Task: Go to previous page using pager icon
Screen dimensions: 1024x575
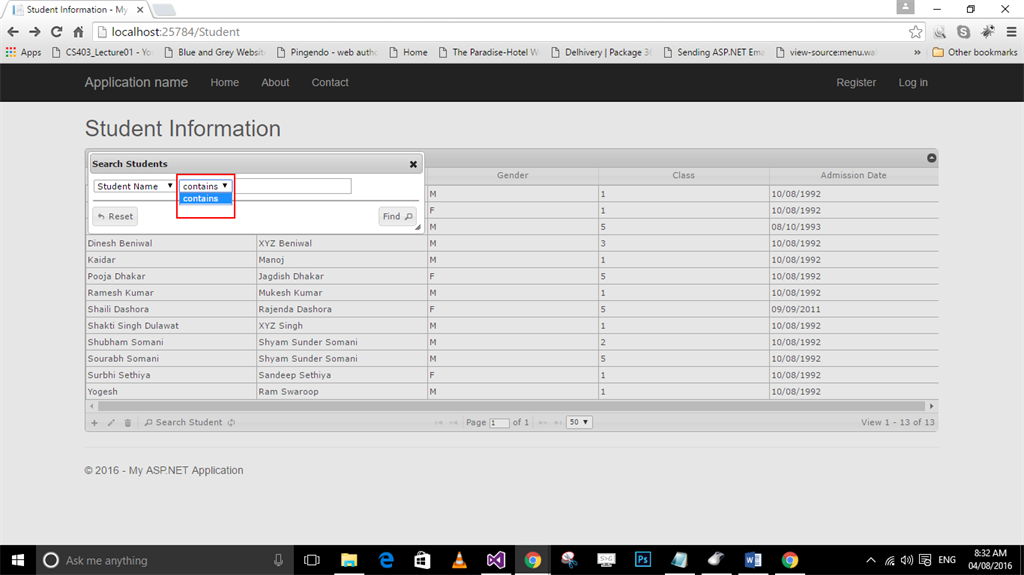Action: tap(454, 423)
